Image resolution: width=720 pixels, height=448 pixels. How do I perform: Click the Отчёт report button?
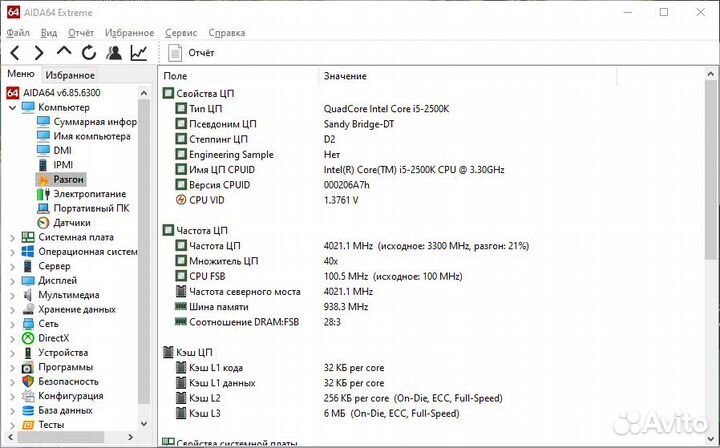coord(191,53)
